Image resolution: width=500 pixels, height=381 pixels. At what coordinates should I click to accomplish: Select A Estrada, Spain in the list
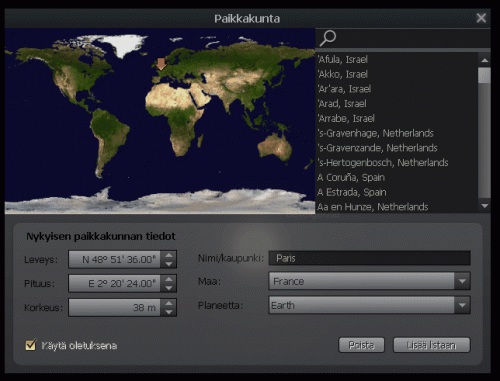coord(397,192)
